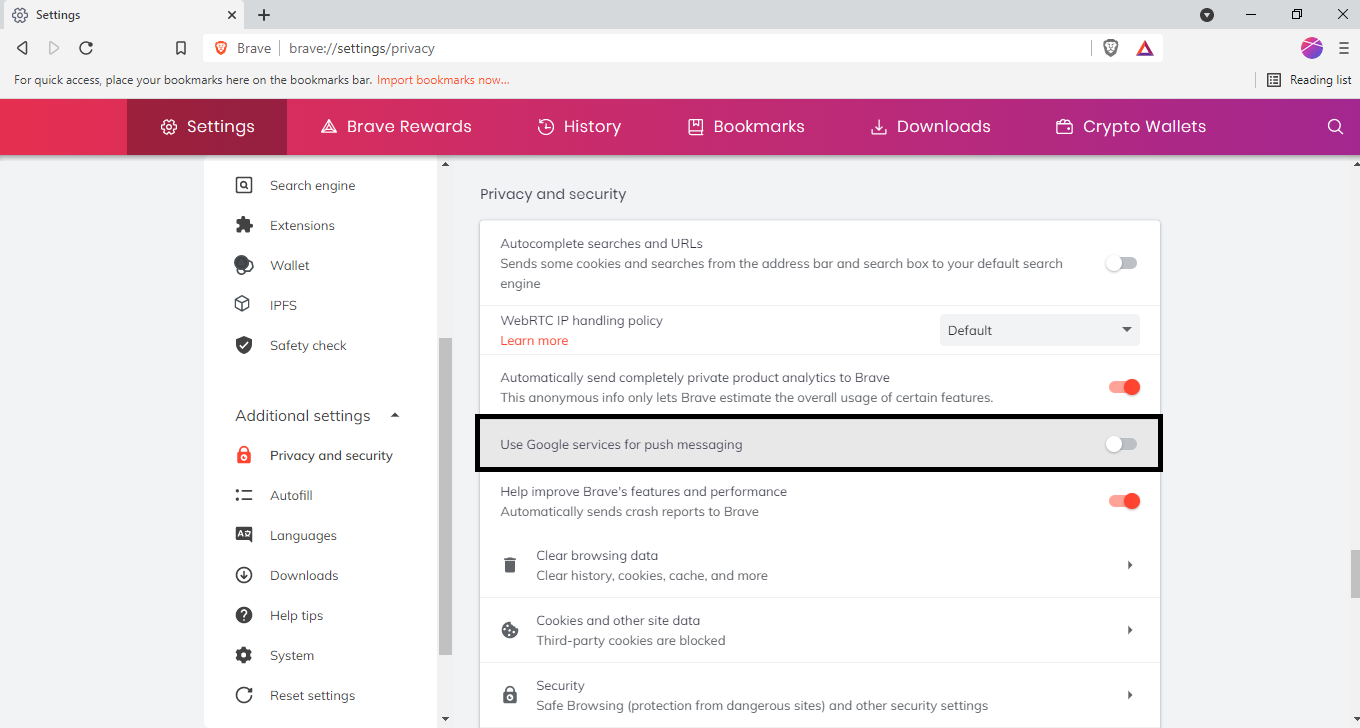Open Downloads top tab
The height and width of the screenshot is (728, 1360).
point(930,127)
